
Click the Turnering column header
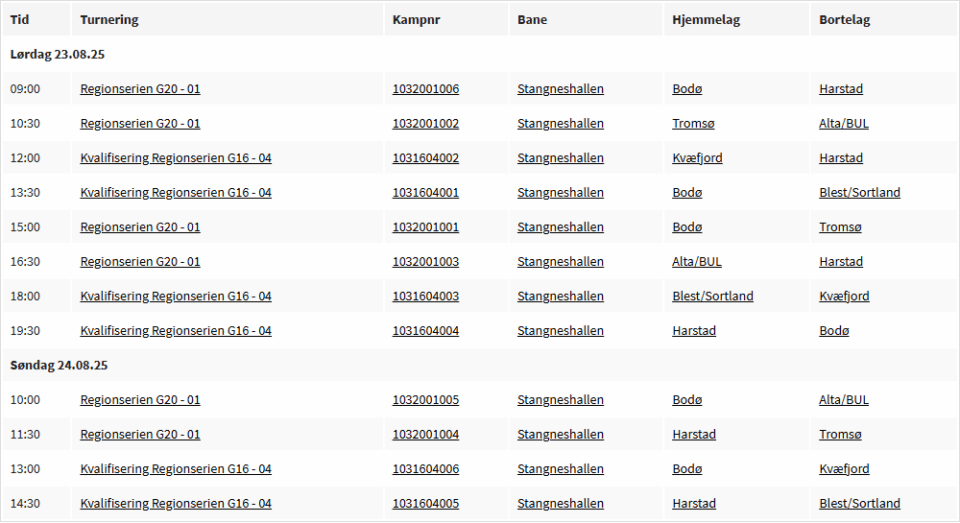109,20
